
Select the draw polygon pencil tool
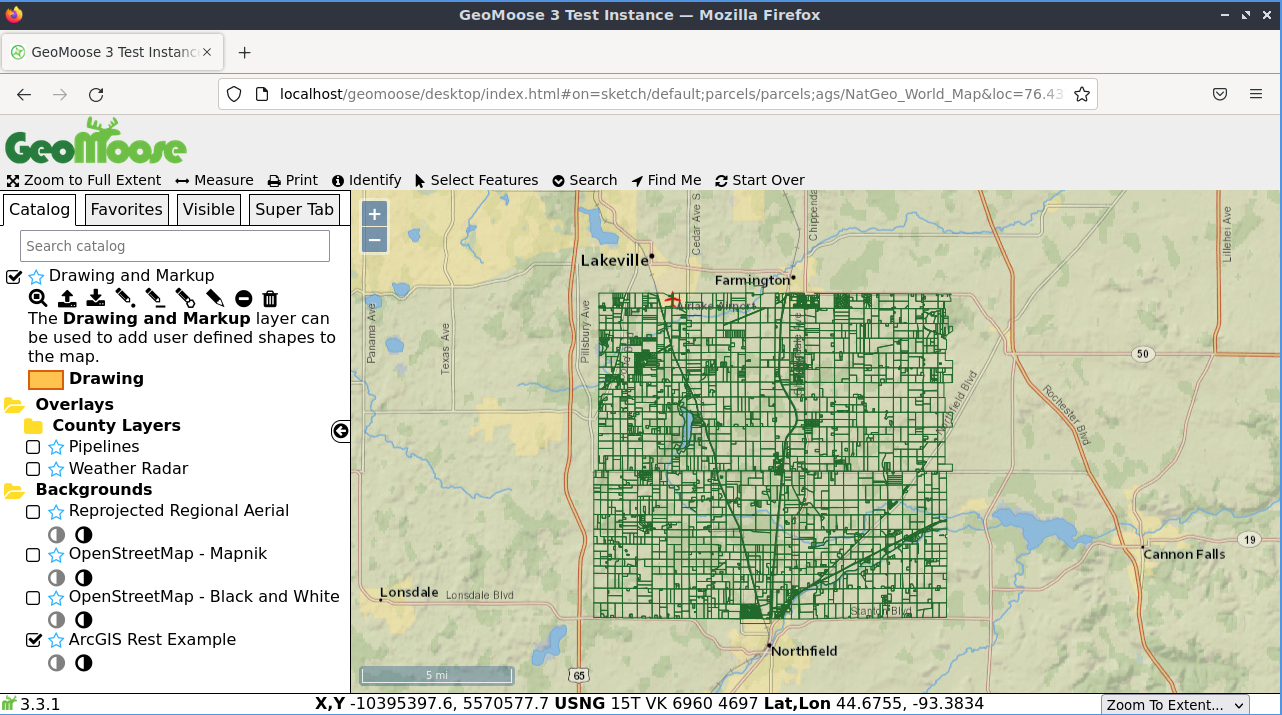pos(185,298)
